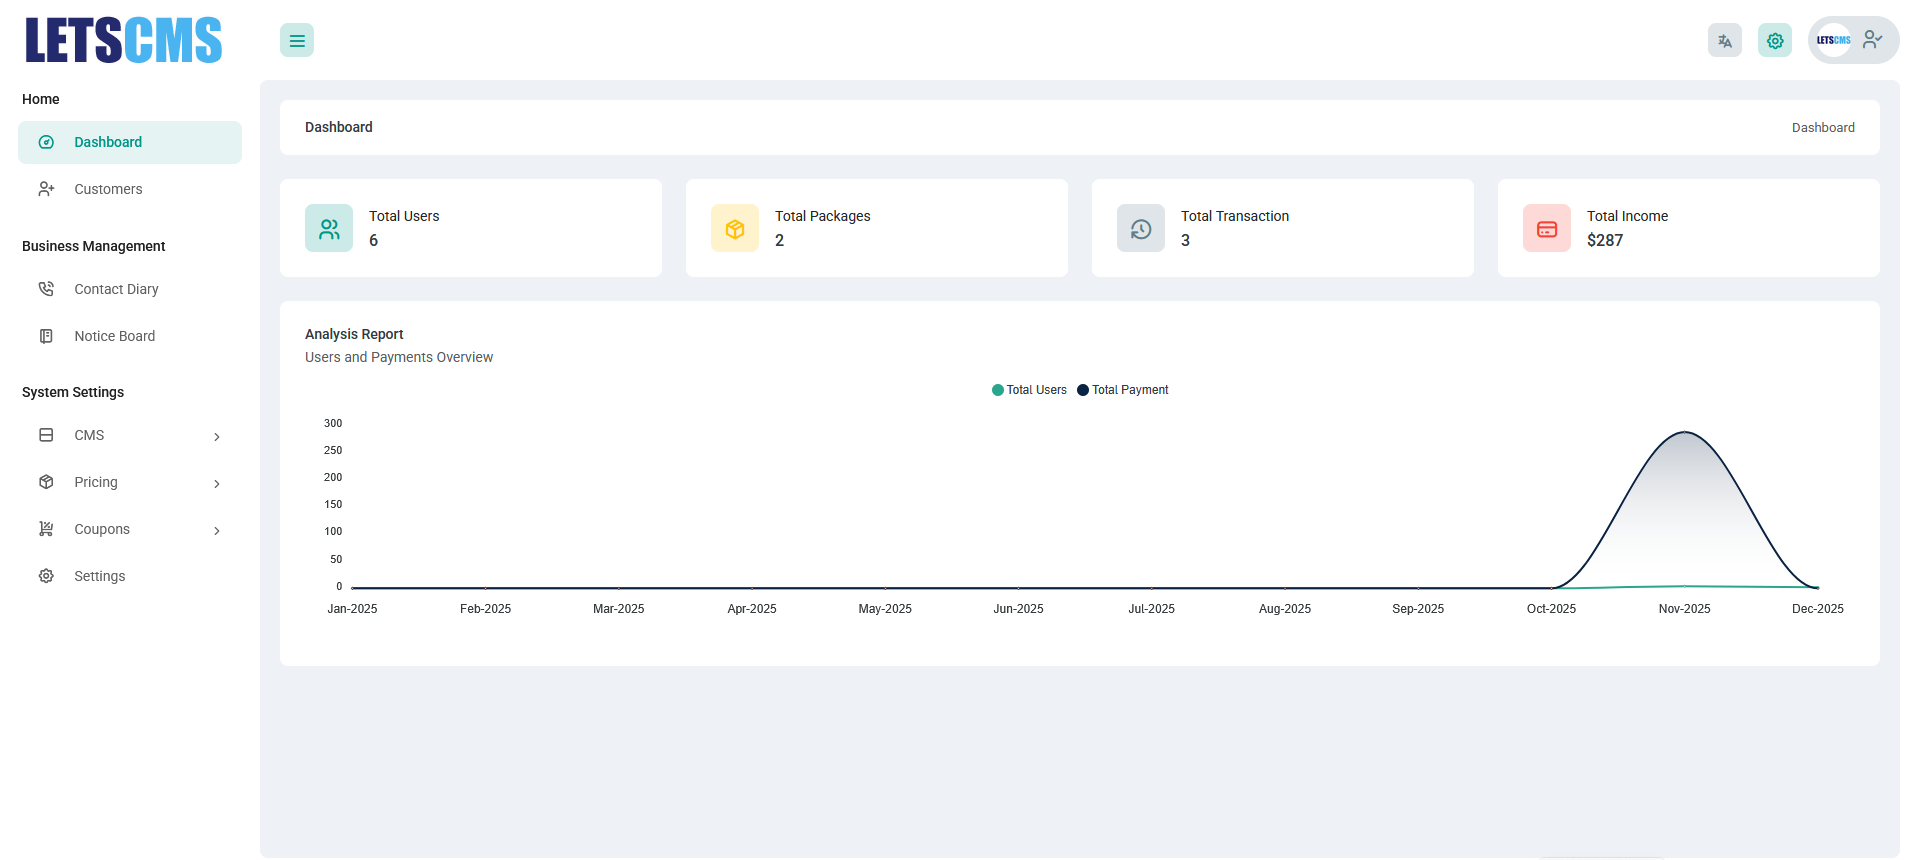
Task: Open the user profile avatar menu
Action: tap(1853, 41)
